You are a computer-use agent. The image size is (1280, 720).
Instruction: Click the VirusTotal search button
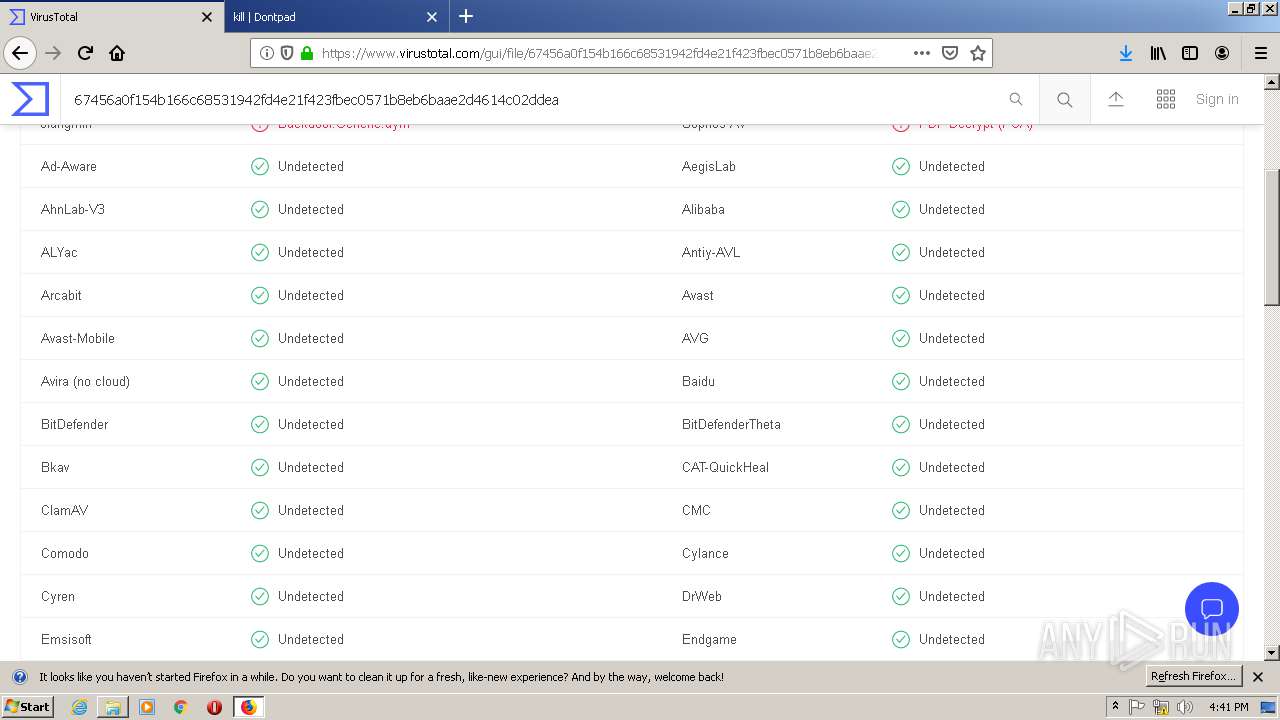(1065, 99)
